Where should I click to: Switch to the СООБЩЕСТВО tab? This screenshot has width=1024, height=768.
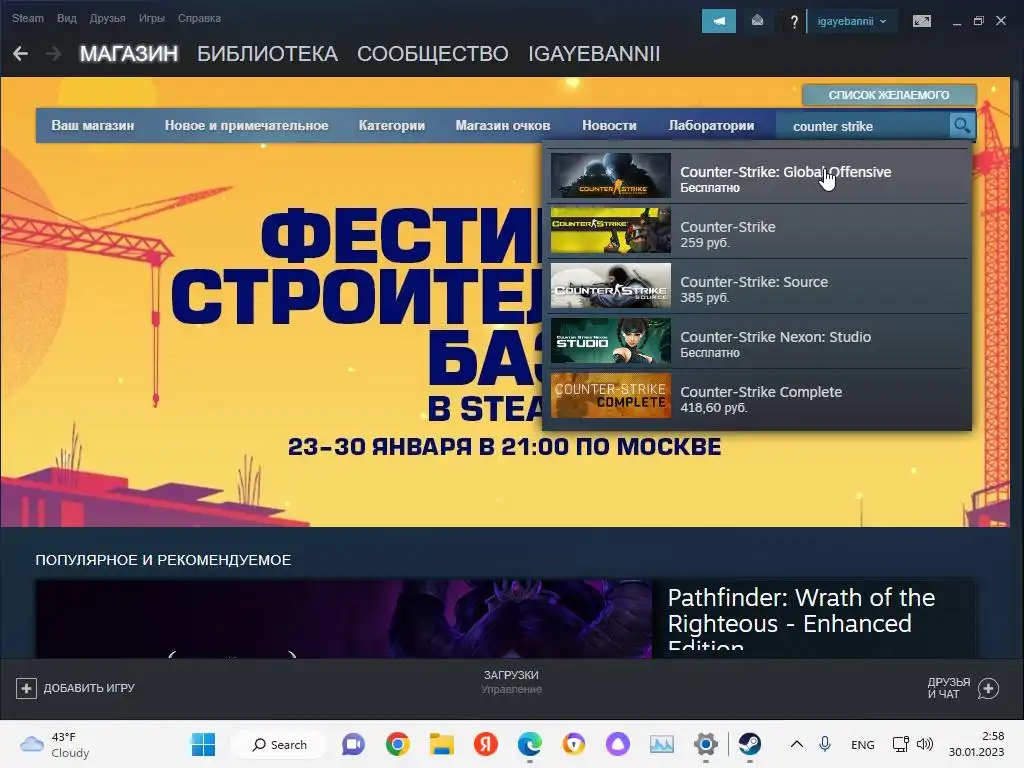coord(433,54)
